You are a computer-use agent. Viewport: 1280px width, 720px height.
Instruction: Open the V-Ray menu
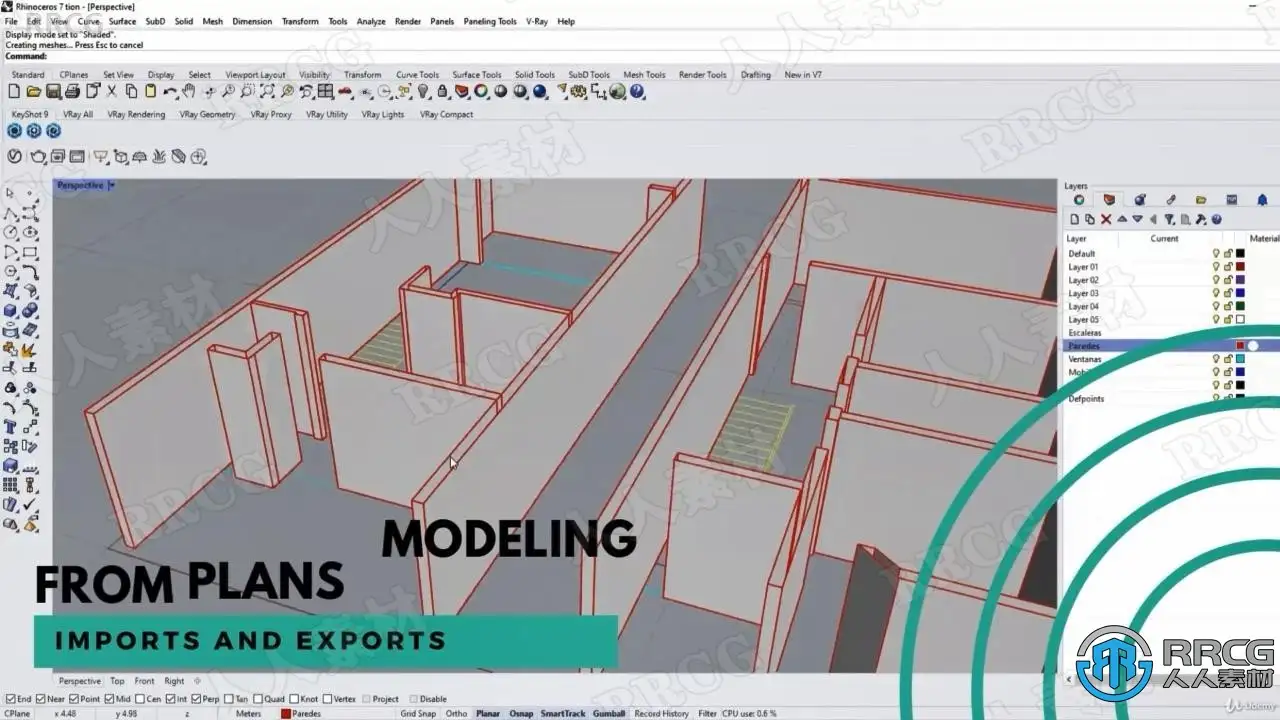pos(537,21)
